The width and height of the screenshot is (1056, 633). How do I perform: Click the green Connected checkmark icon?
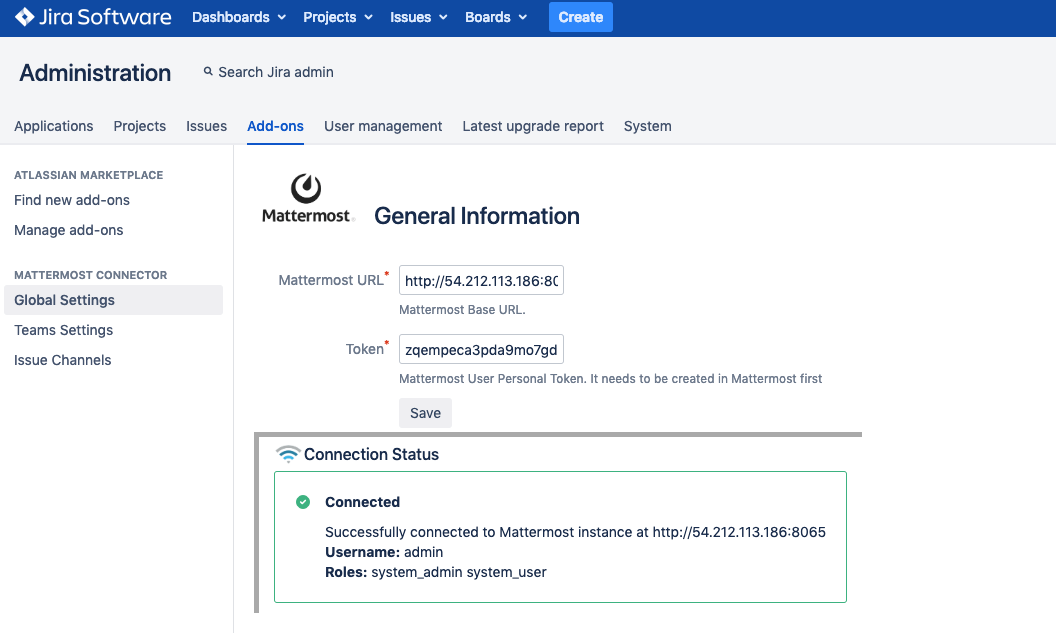click(x=303, y=502)
